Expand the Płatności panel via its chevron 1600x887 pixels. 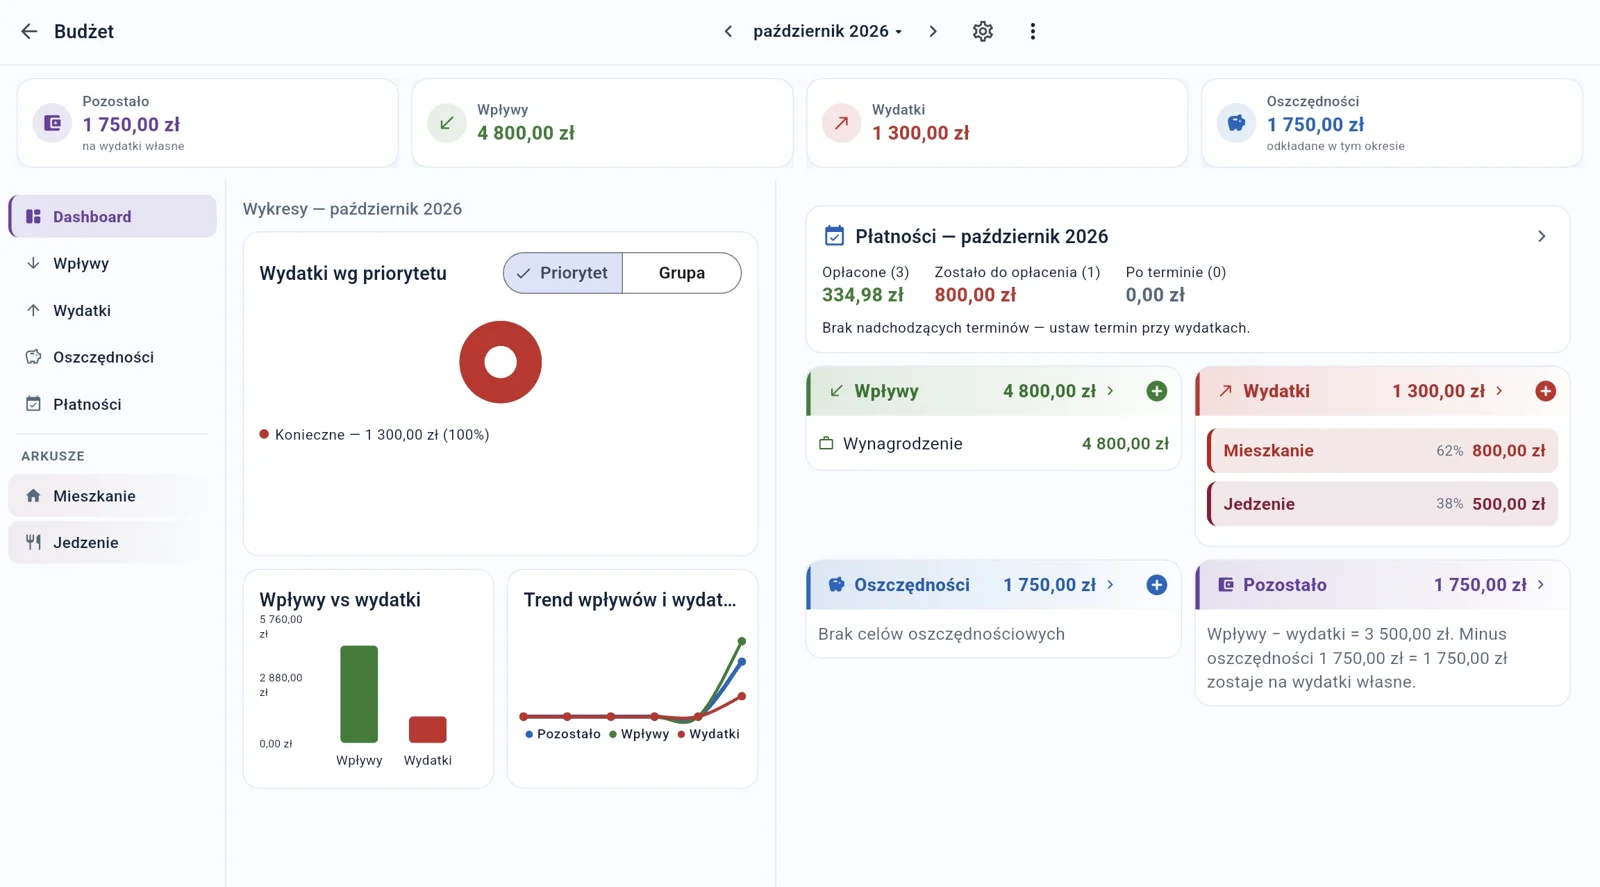tap(1542, 236)
